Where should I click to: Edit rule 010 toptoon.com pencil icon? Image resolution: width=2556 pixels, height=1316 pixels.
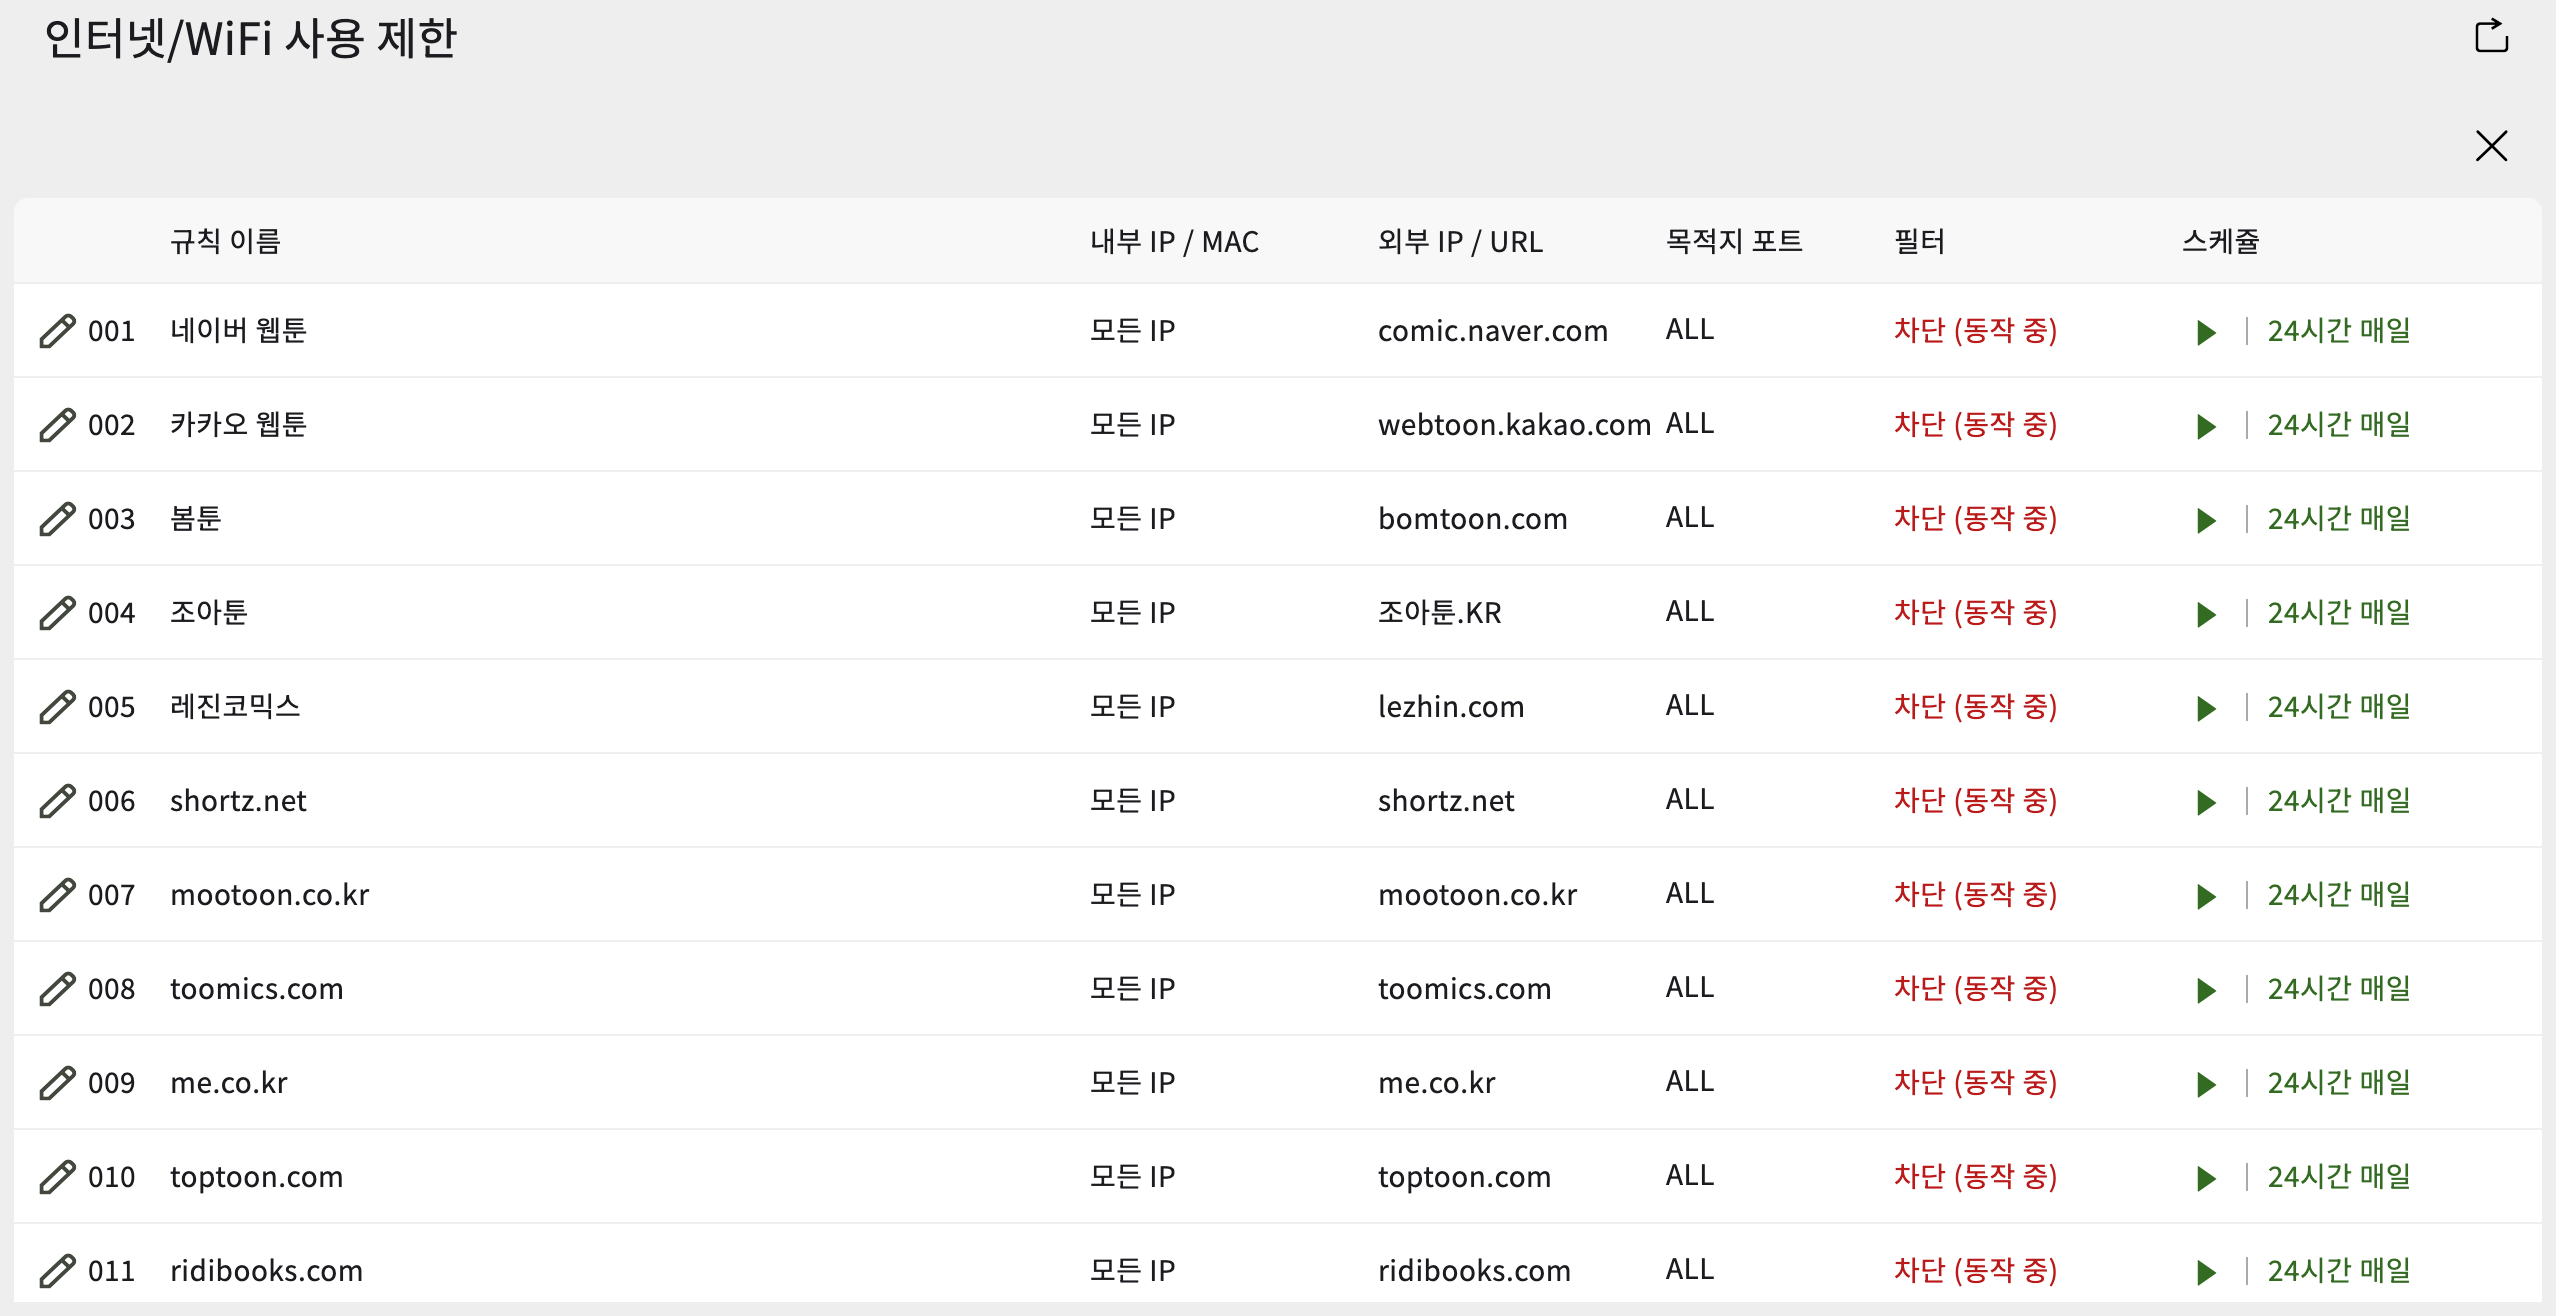click(x=58, y=1177)
